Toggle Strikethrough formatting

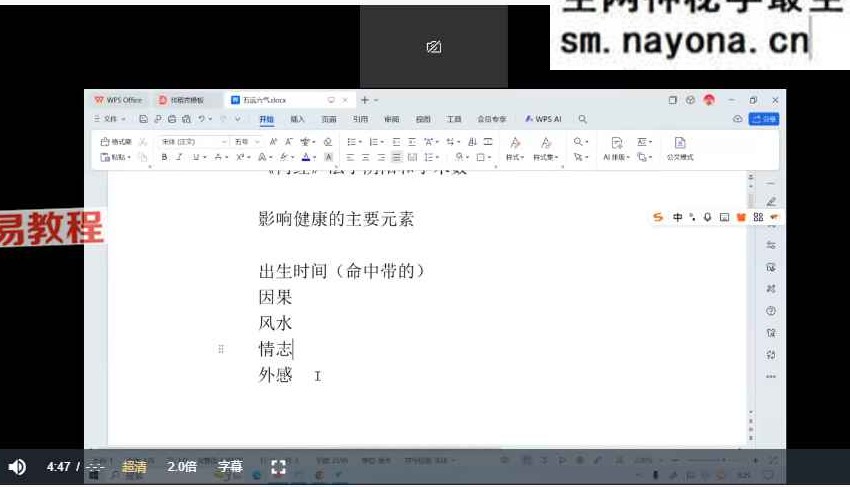pos(218,157)
